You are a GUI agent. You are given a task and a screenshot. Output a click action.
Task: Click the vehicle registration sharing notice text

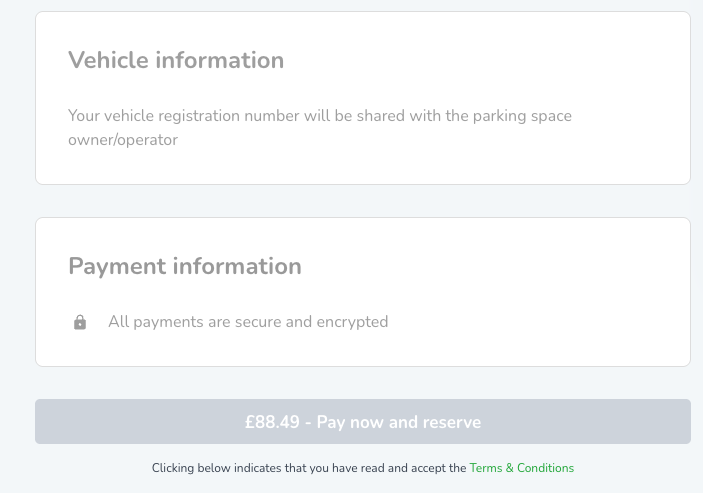pos(320,128)
